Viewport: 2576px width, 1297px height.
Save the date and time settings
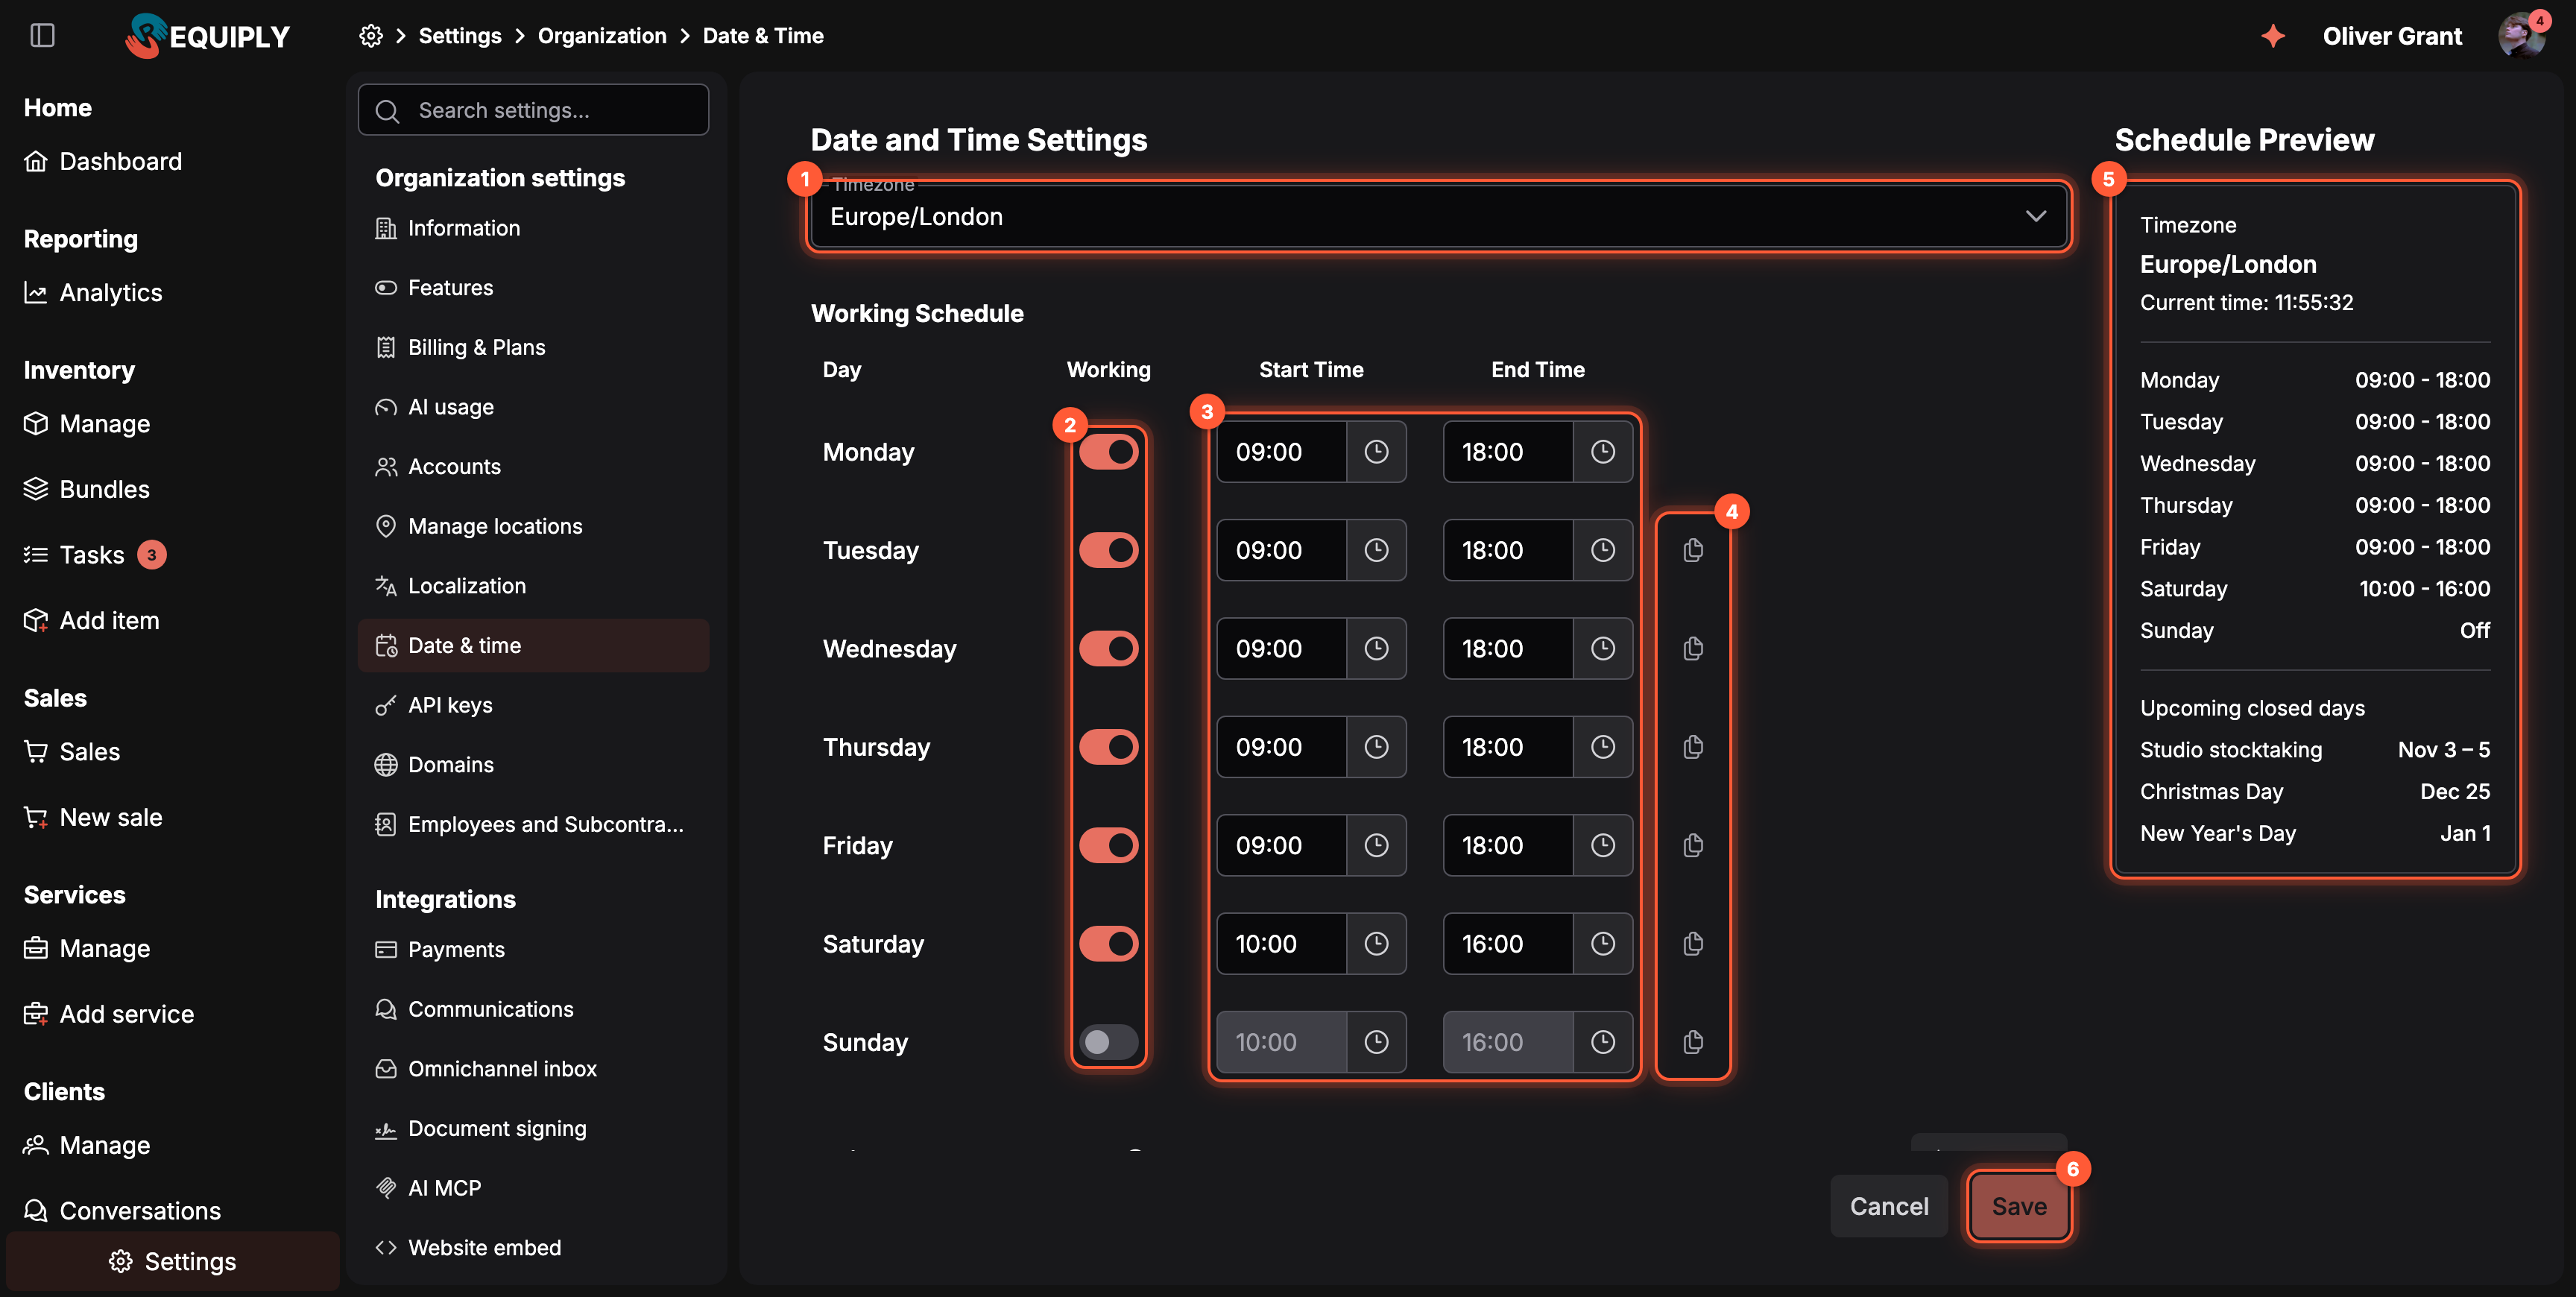point(2018,1206)
